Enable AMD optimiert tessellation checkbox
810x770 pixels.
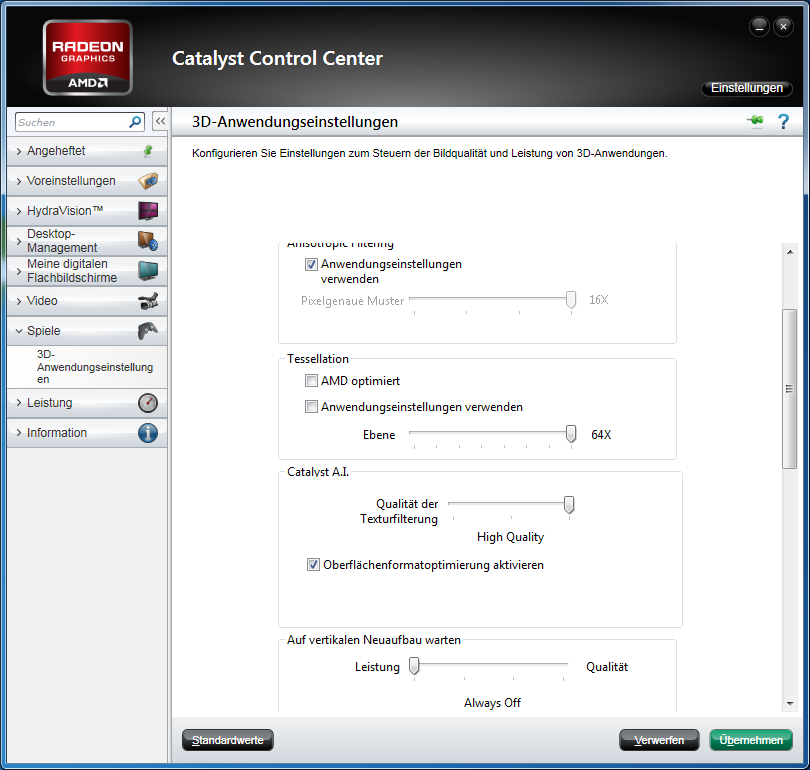[x=311, y=381]
